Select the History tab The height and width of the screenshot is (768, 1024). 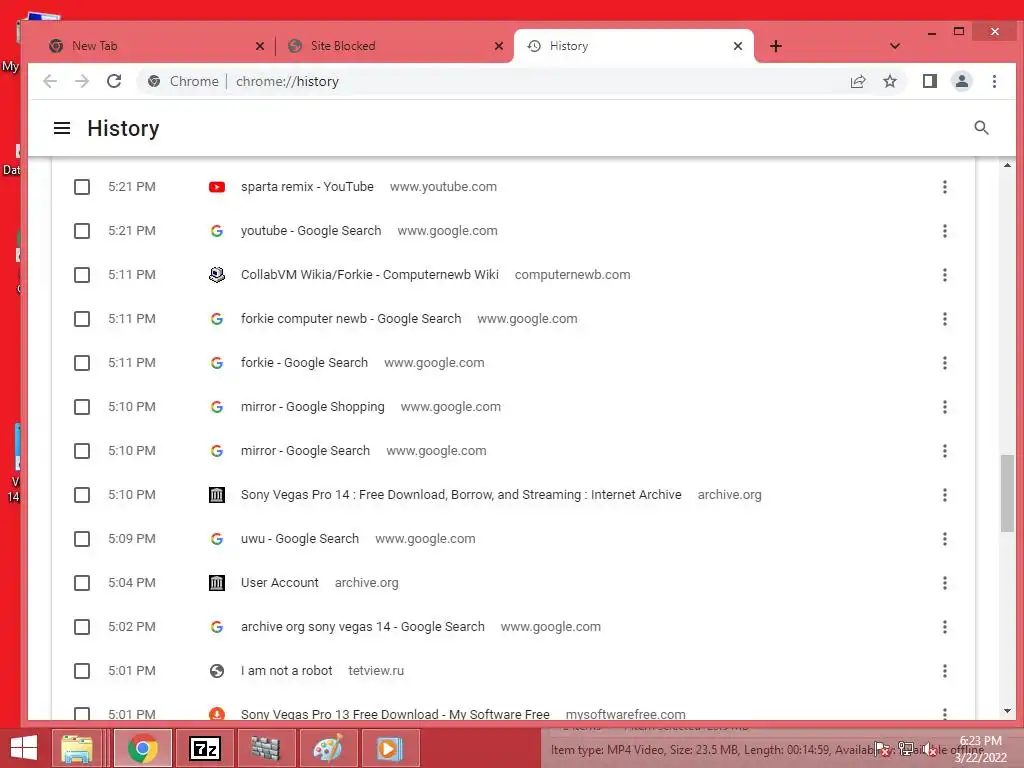click(633, 46)
